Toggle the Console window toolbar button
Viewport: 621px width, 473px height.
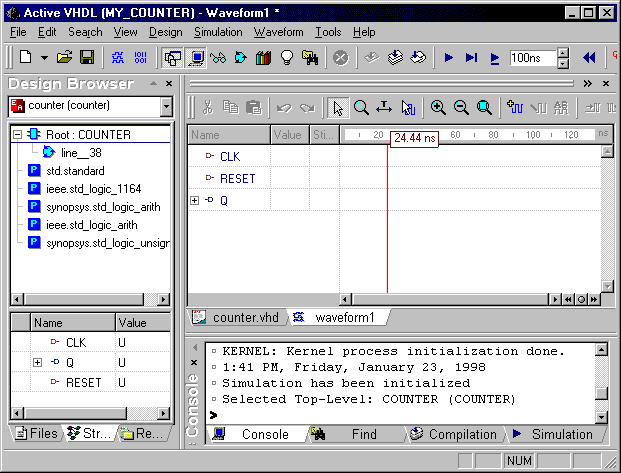[197, 58]
